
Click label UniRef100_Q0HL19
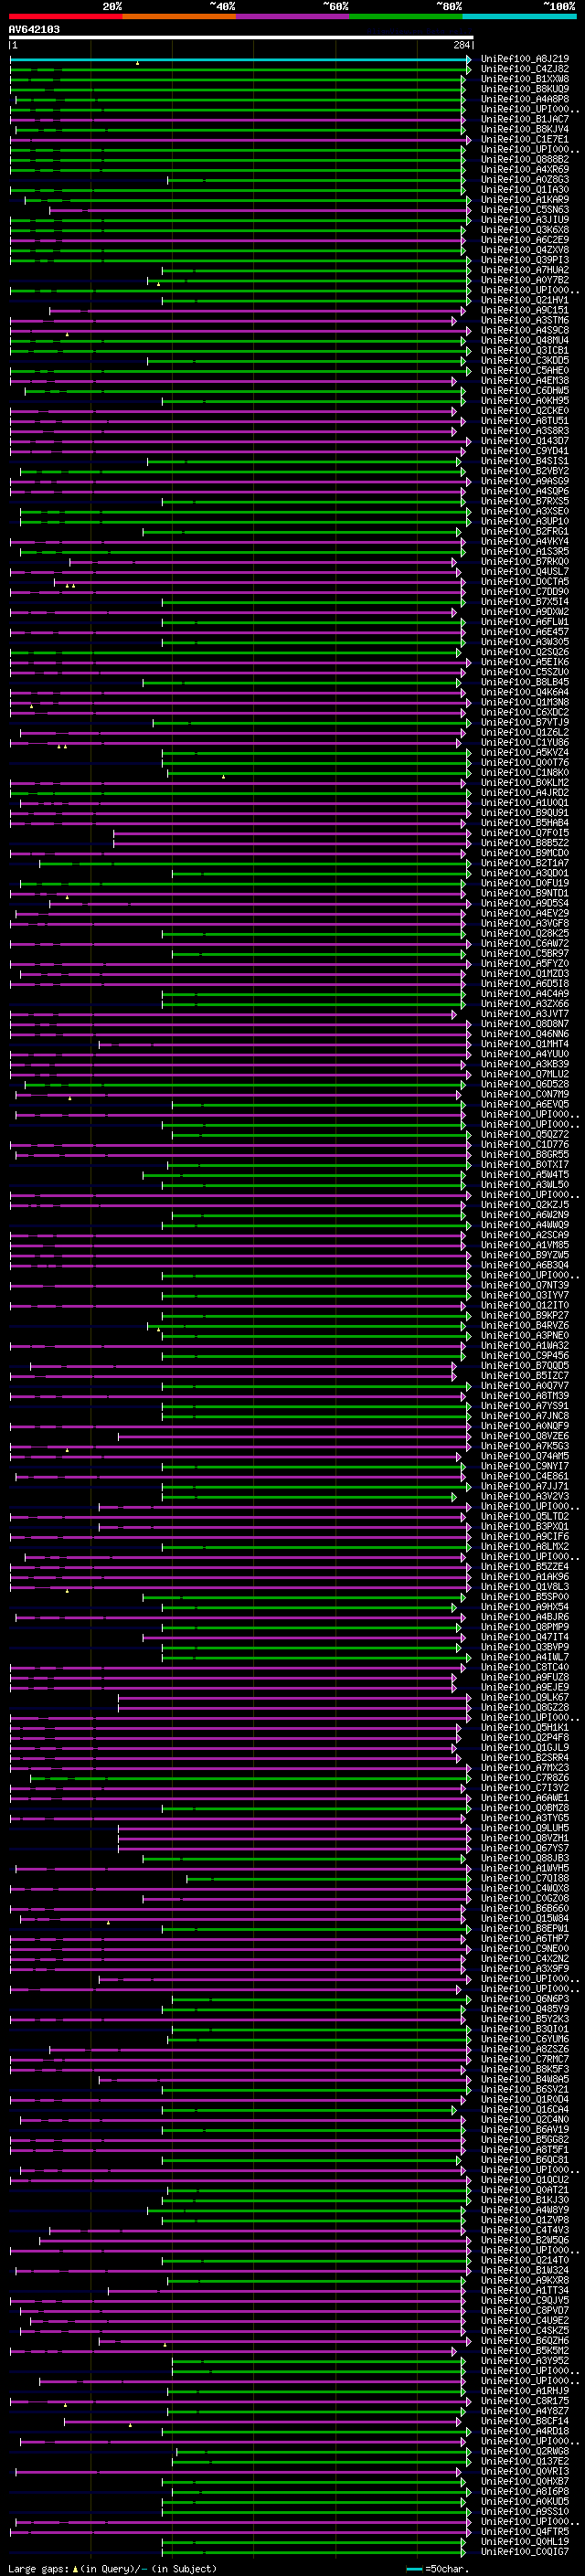(525, 2541)
